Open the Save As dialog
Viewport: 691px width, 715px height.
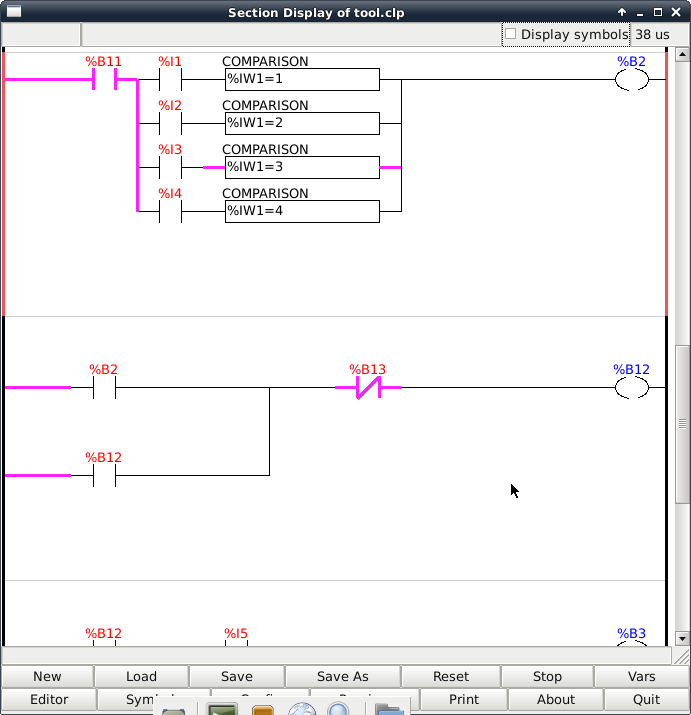pos(343,676)
